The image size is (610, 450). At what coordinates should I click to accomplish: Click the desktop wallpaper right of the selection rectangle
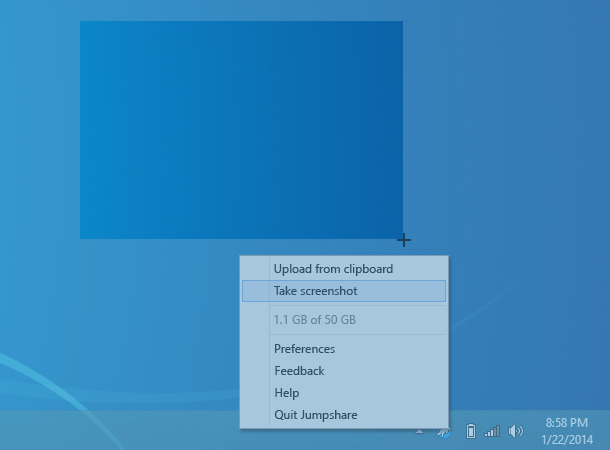click(500, 130)
